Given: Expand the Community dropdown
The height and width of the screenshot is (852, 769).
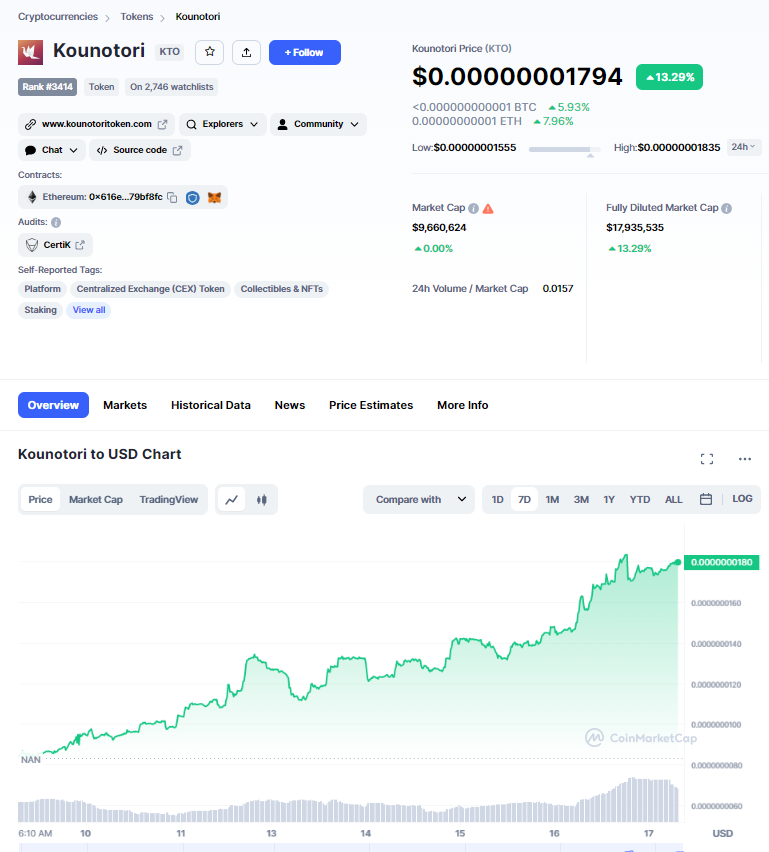Looking at the screenshot, I should click(318, 124).
